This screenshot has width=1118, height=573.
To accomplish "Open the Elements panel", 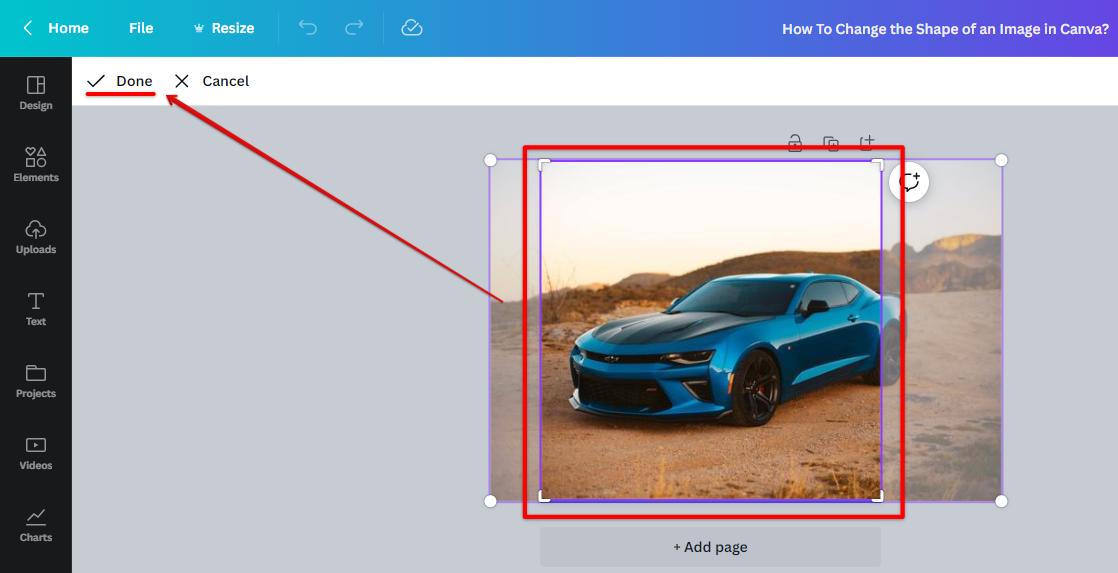I will pyautogui.click(x=36, y=165).
